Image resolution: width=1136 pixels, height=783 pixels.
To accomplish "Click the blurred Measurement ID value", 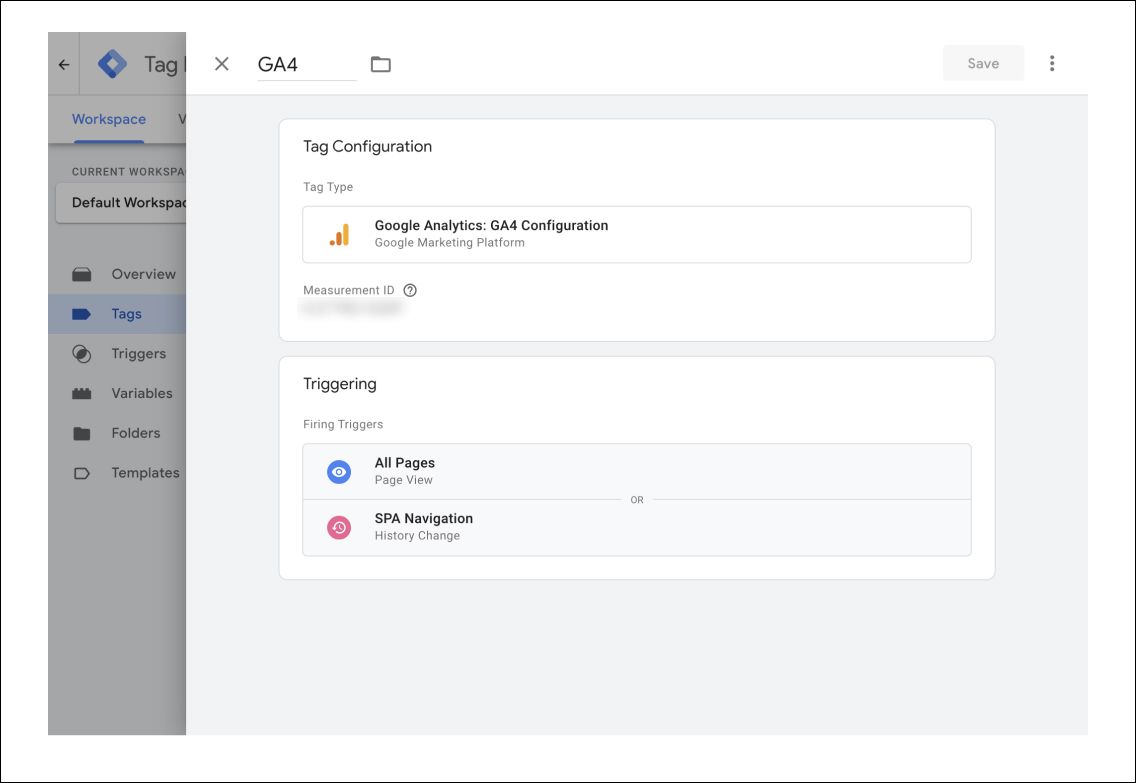I will pos(352,309).
